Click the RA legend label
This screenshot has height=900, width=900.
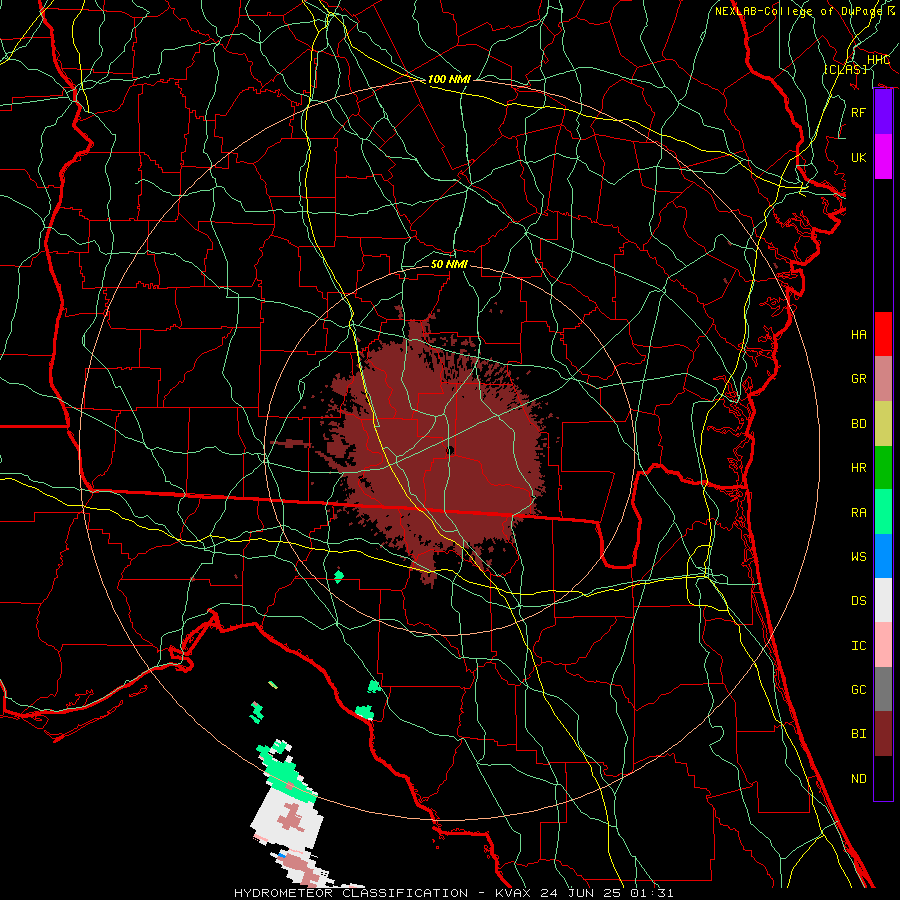(859, 513)
